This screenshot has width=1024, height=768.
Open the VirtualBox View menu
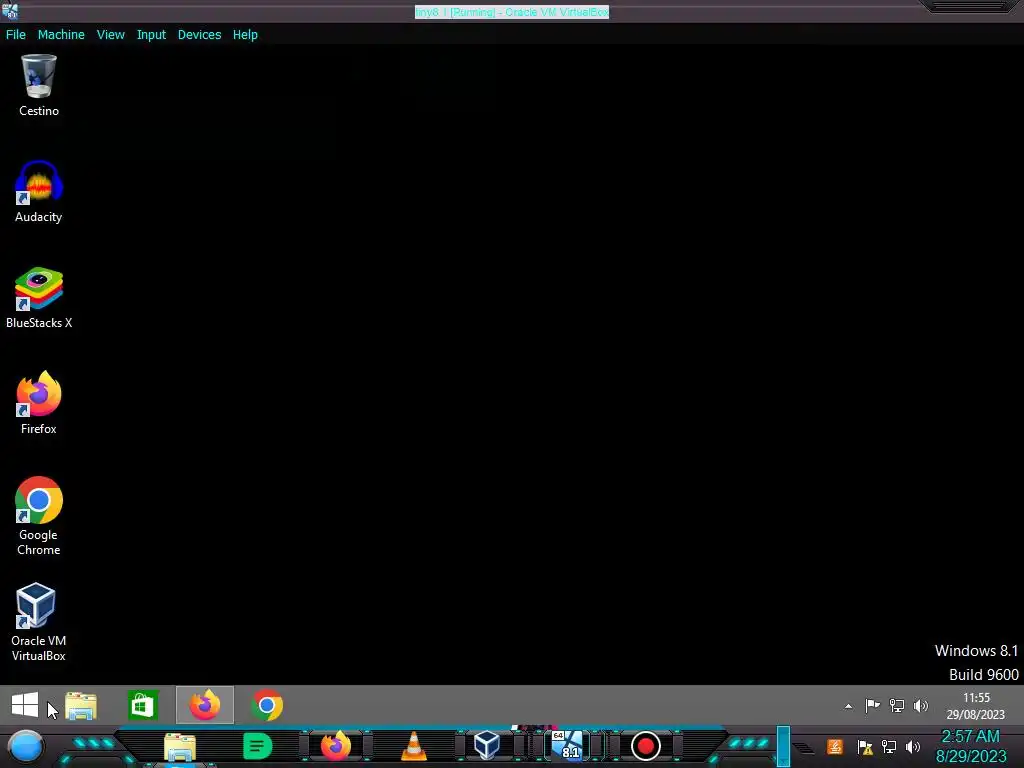110,35
